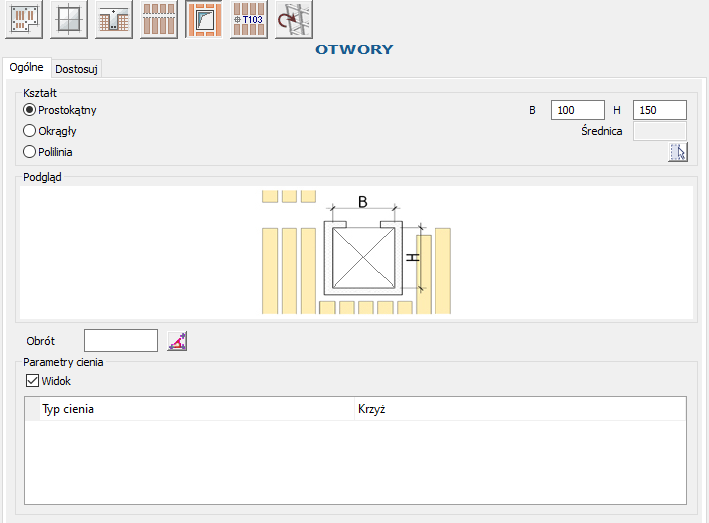The height and width of the screenshot is (523, 709).
Task: Choose the Okrągły radio button
Action: coord(30,131)
